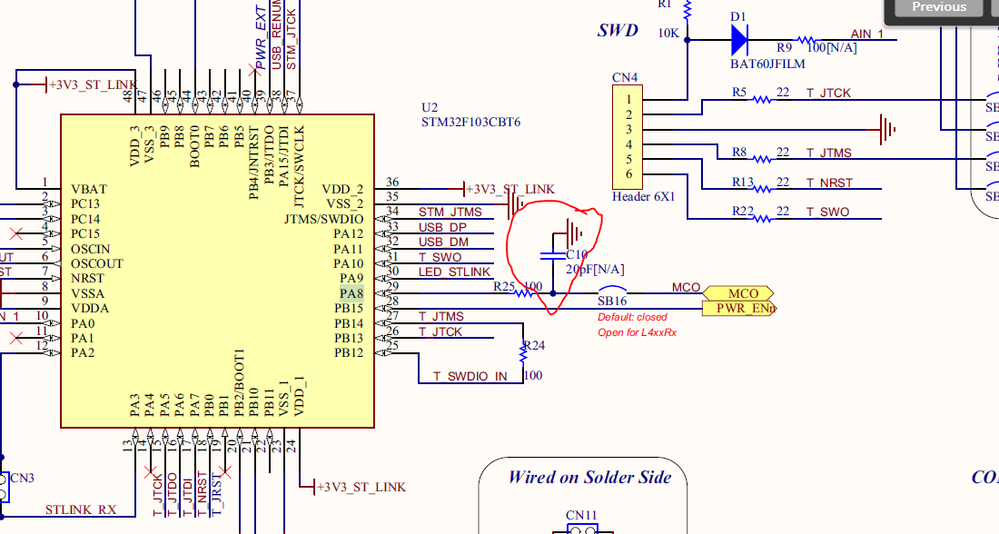This screenshot has height=534, width=999.
Task: Click the LED_STLINK net label
Action: [x=454, y=272]
